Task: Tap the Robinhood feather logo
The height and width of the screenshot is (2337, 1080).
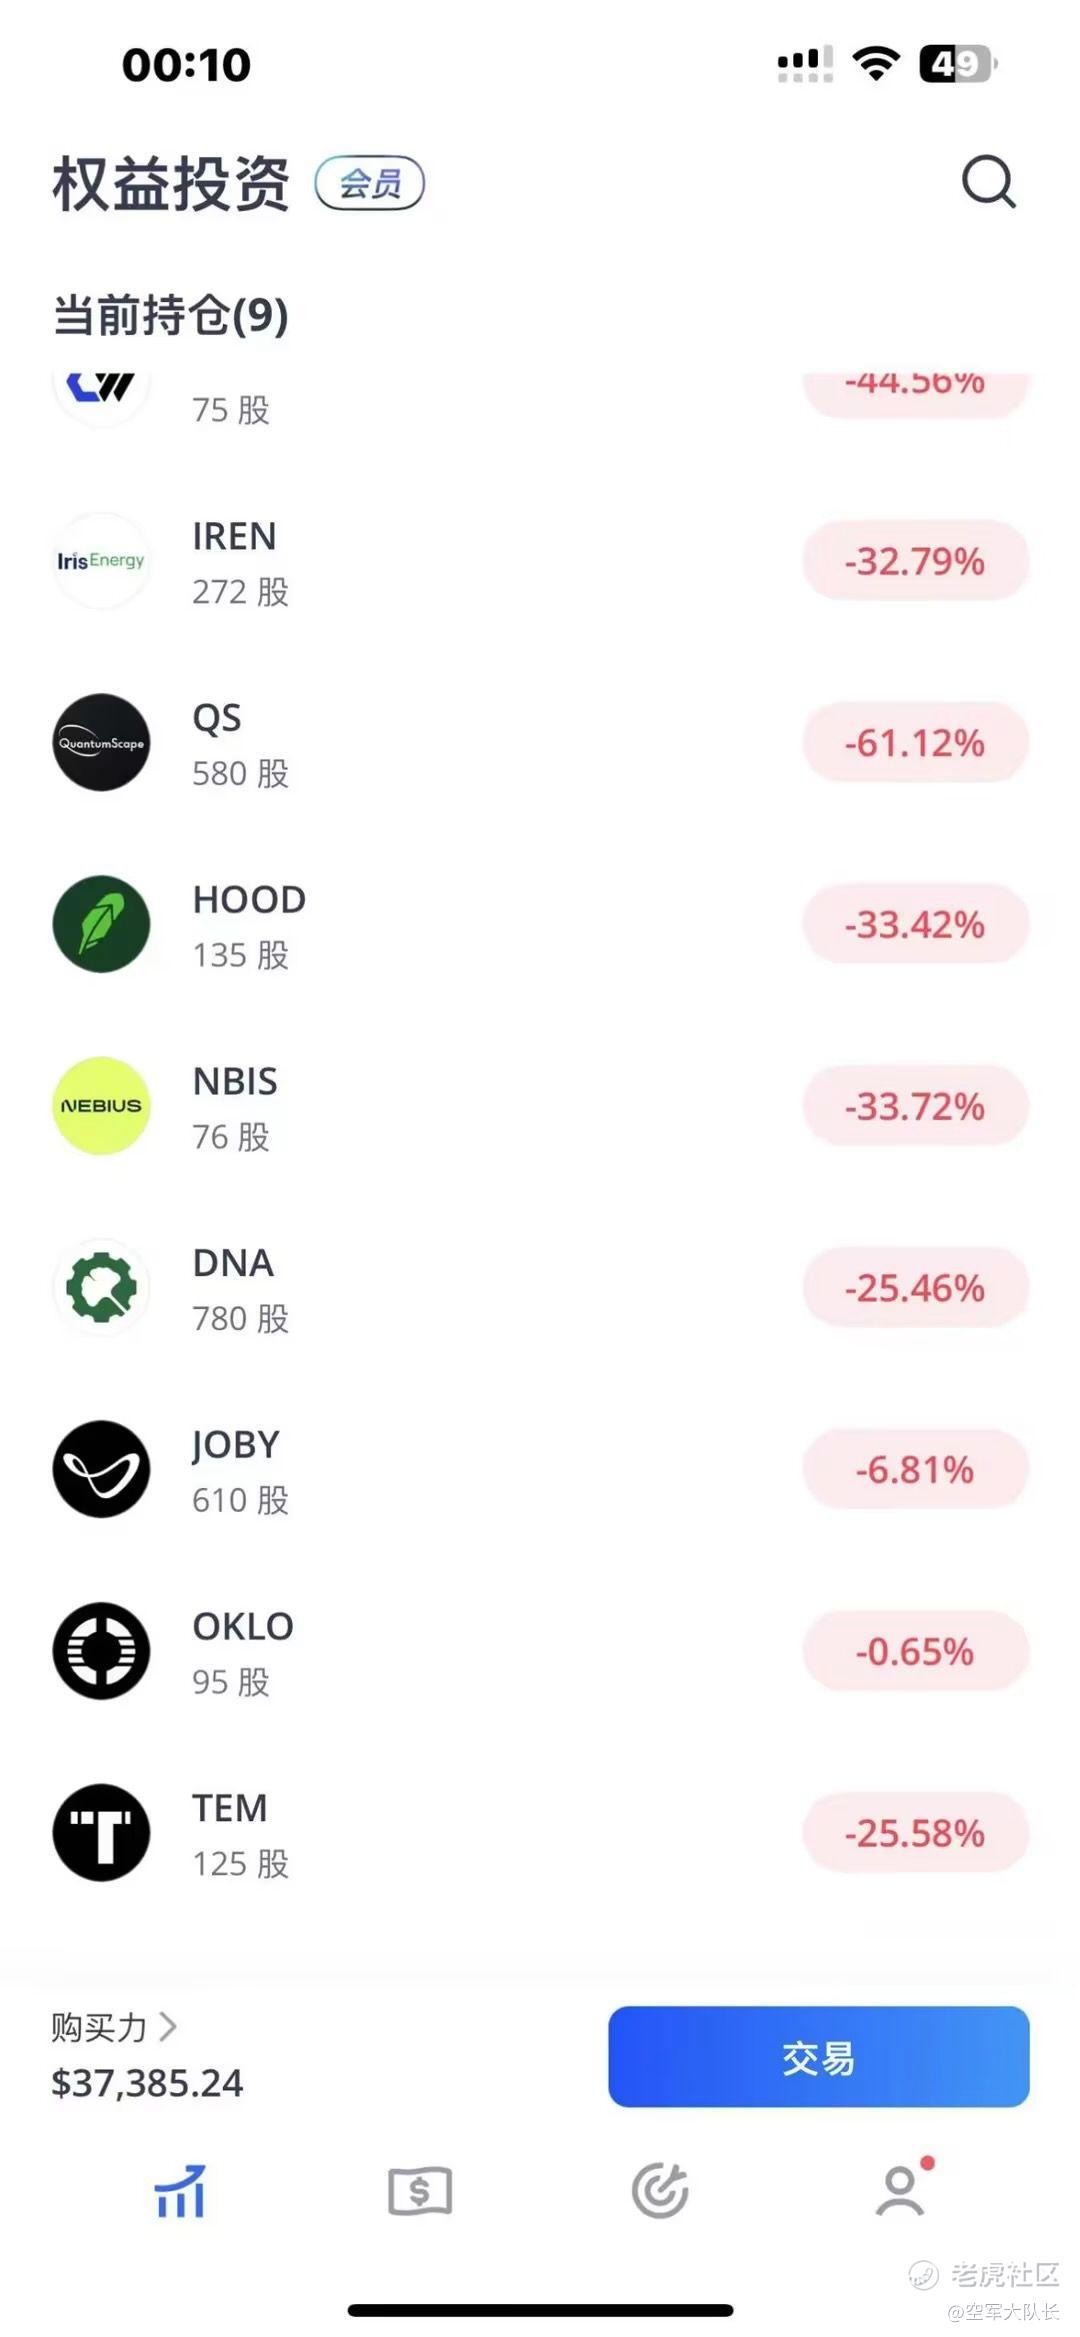Action: pyautogui.click(x=101, y=924)
